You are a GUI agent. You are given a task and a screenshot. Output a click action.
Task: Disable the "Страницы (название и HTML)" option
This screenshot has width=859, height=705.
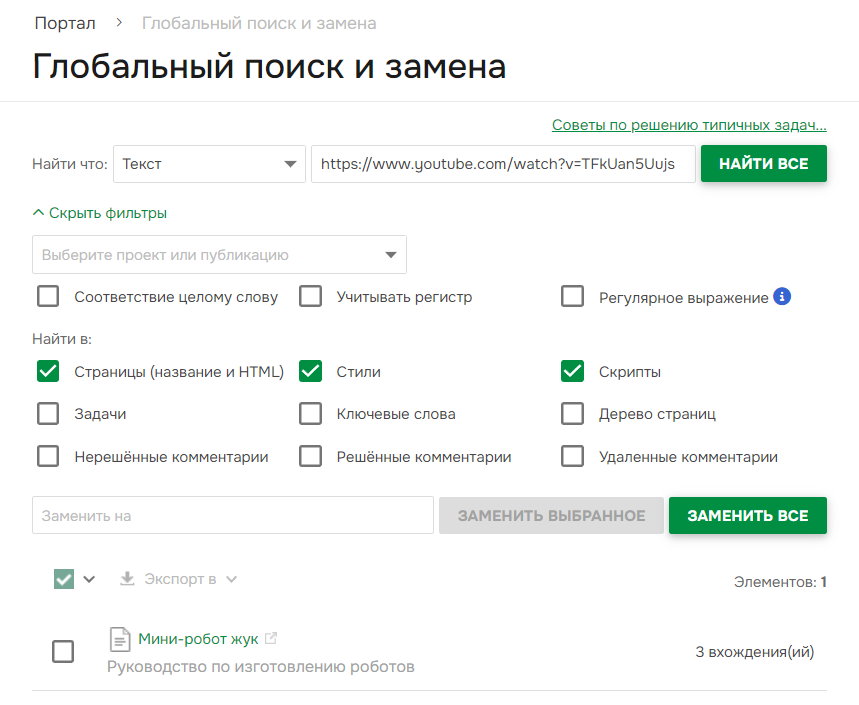pyautogui.click(x=47, y=371)
